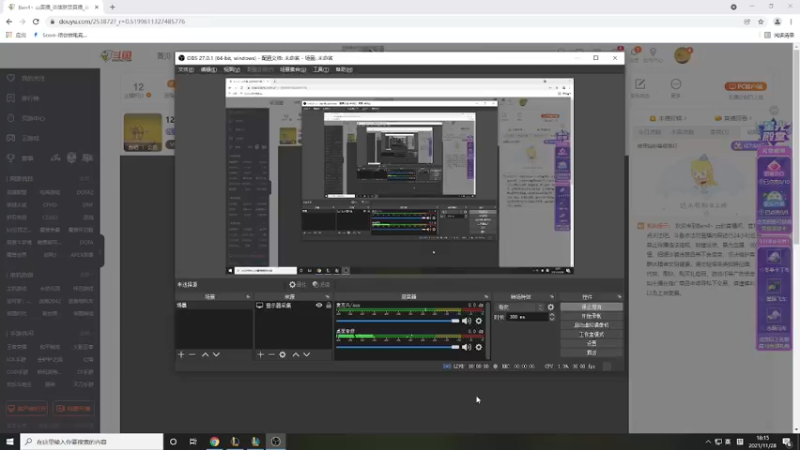Open desktop audio settings gear
This screenshot has height=450, width=800.
tap(478, 347)
